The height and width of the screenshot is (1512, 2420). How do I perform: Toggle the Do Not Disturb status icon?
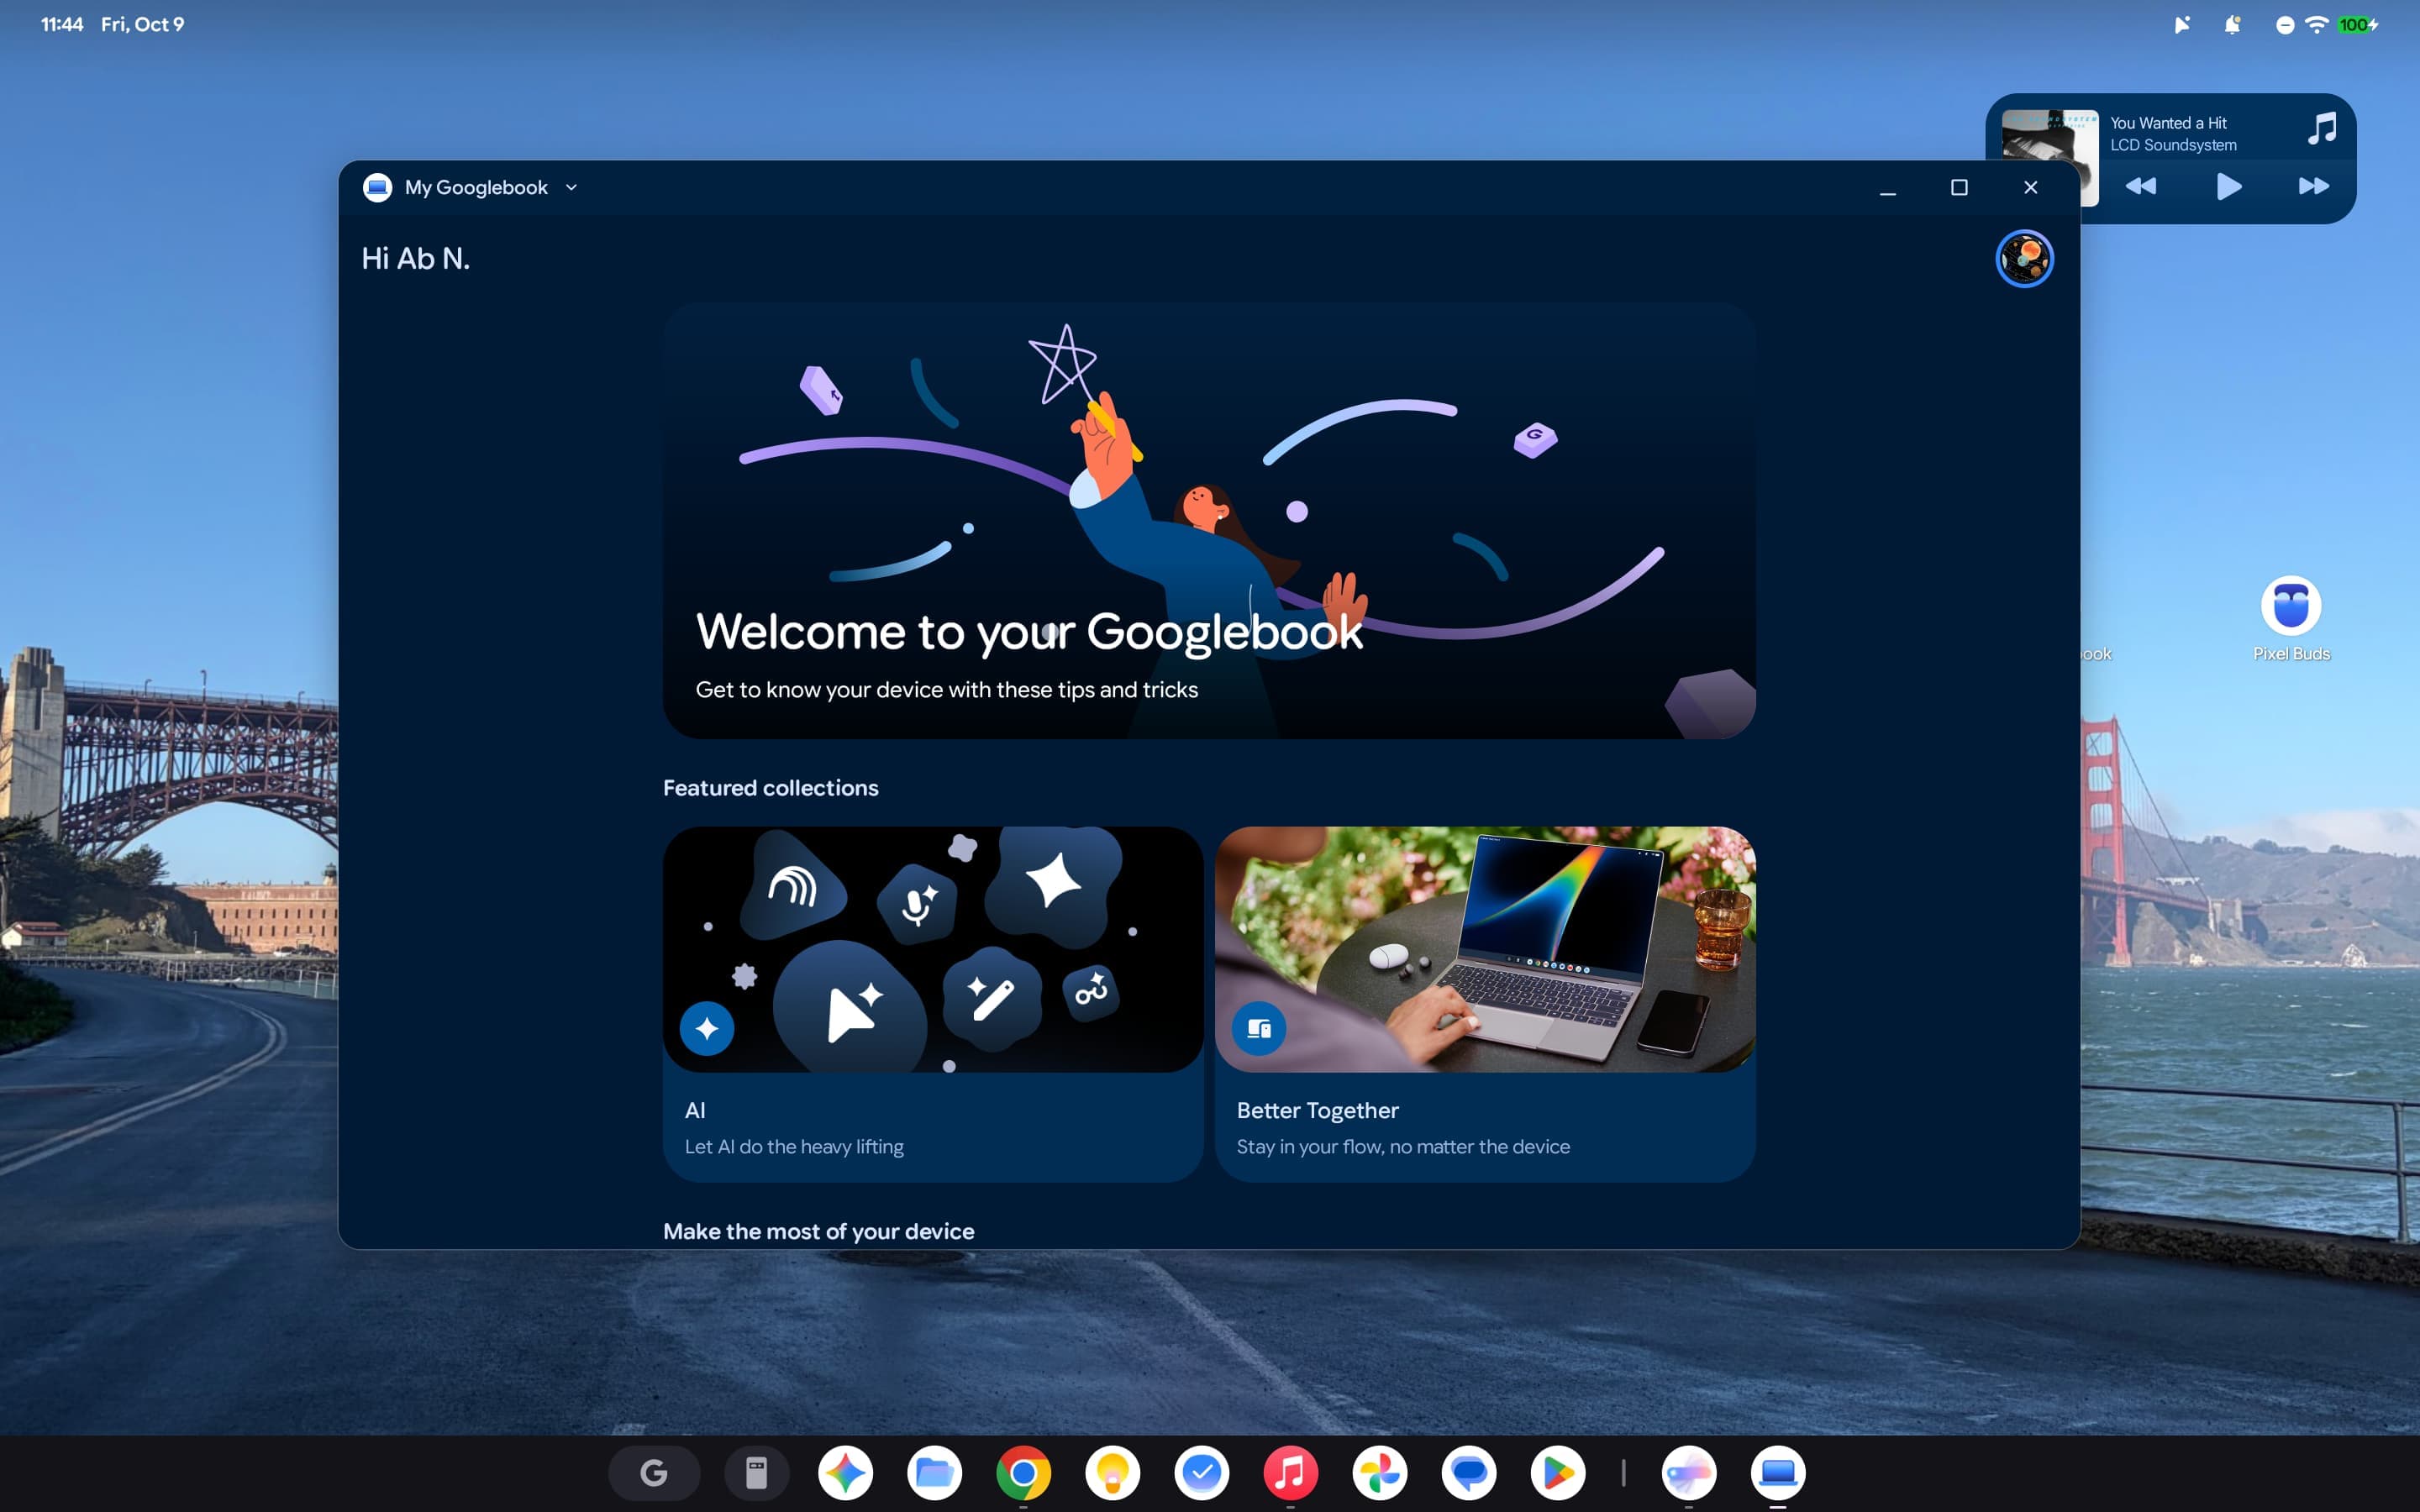(x=2285, y=25)
